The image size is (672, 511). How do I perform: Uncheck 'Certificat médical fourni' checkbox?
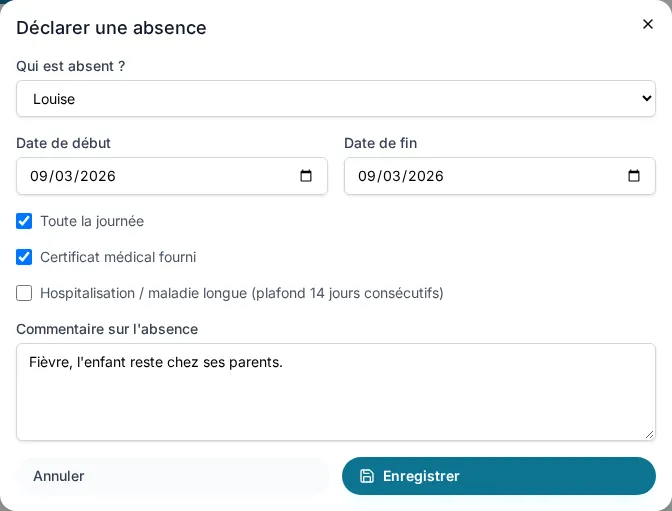tap(24, 257)
